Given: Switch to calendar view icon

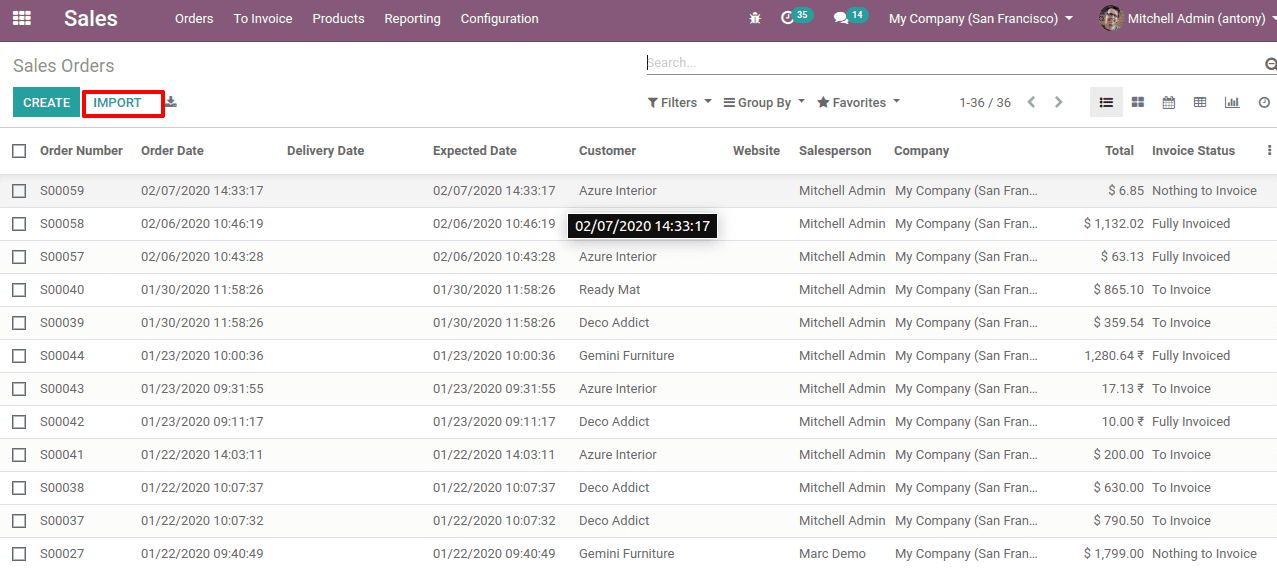Looking at the screenshot, I should (1169, 102).
